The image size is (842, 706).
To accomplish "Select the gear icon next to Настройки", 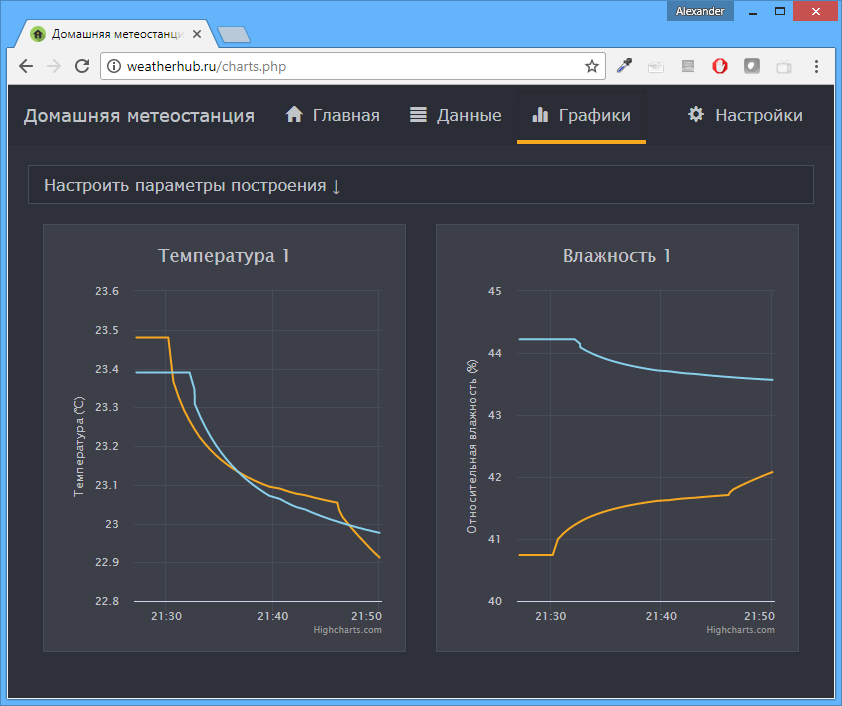I will click(695, 114).
